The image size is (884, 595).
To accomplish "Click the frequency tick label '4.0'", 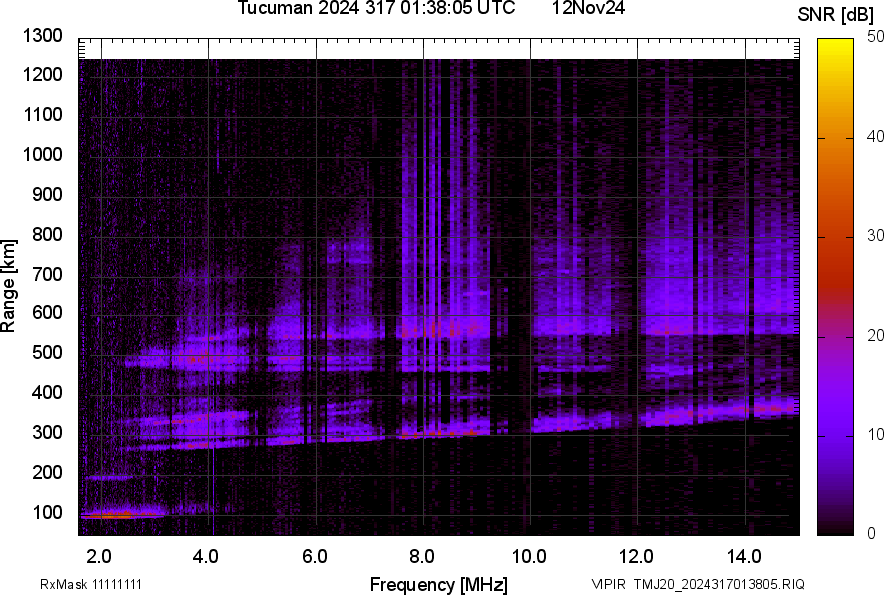I will [x=206, y=557].
